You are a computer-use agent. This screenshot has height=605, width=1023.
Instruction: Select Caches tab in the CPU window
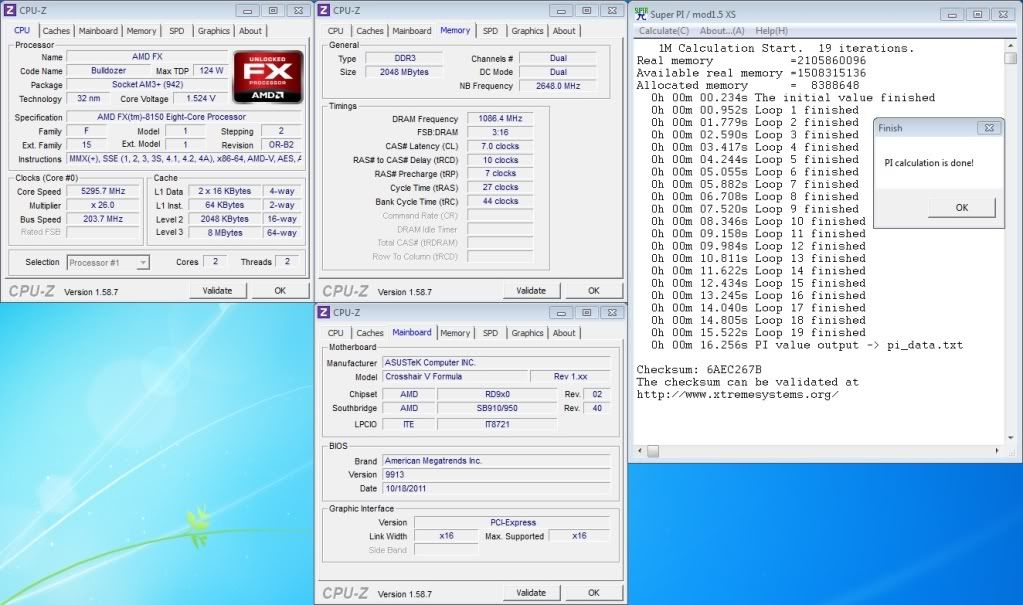(56, 31)
